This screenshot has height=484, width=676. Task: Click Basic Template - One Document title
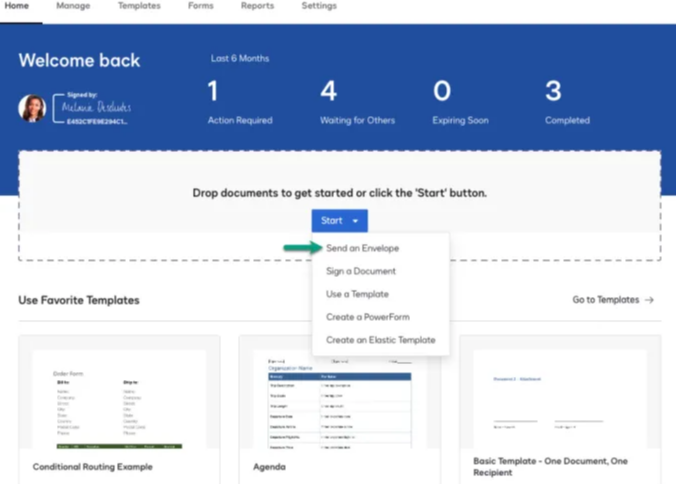click(x=551, y=467)
